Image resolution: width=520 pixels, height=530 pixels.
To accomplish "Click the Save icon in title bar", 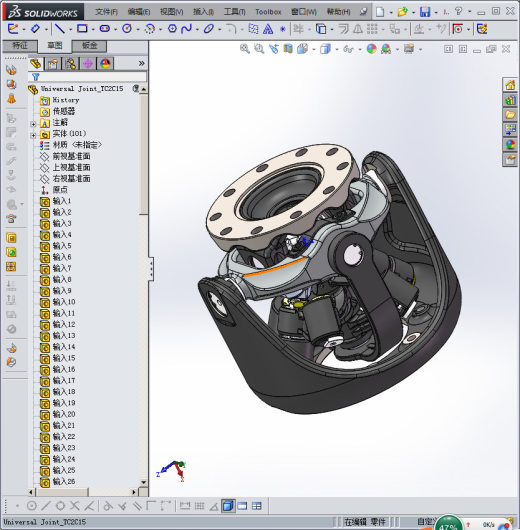I will [x=425, y=12].
